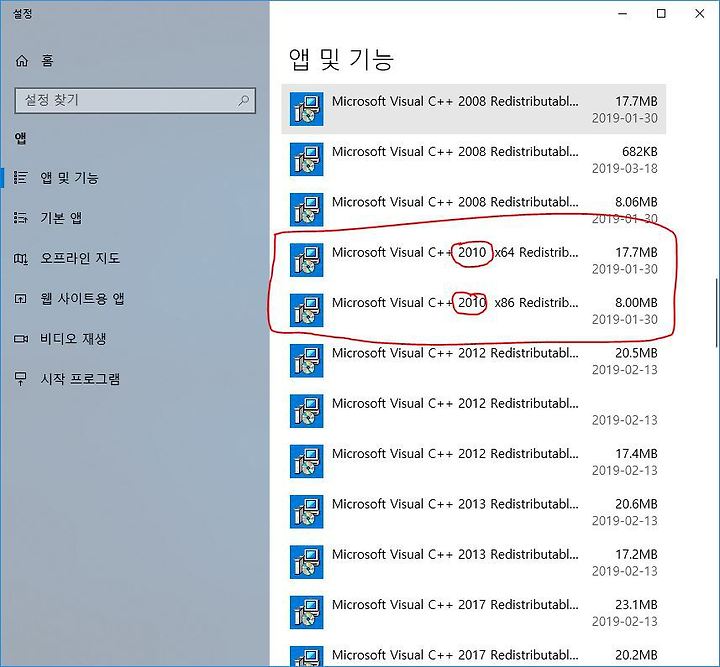Select Visual C++ 2013 name in the 17.2MB row
The width and height of the screenshot is (720, 667).
coord(455,555)
